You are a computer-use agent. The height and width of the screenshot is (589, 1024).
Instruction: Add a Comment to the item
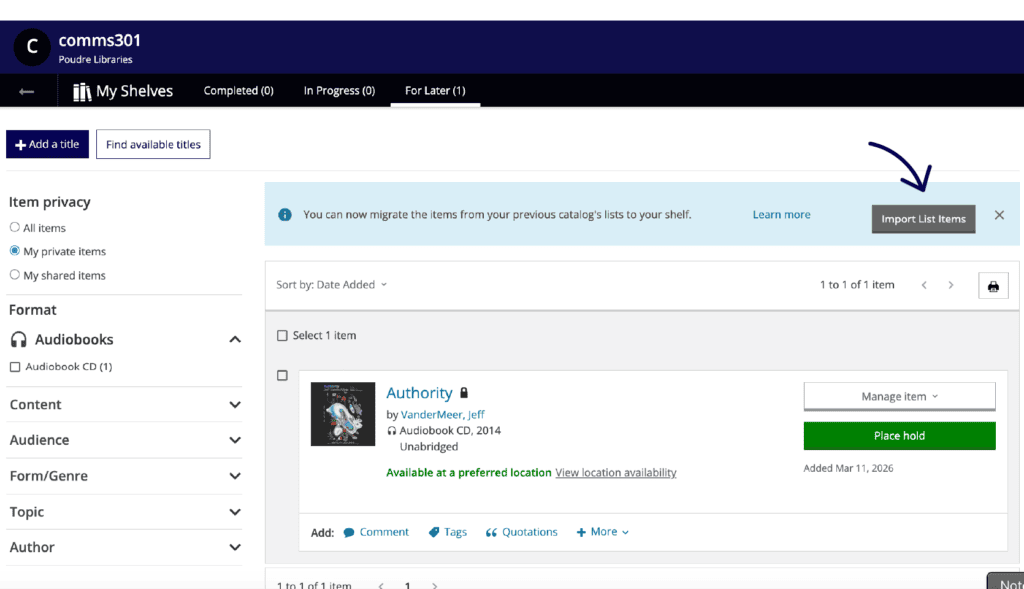click(x=376, y=532)
